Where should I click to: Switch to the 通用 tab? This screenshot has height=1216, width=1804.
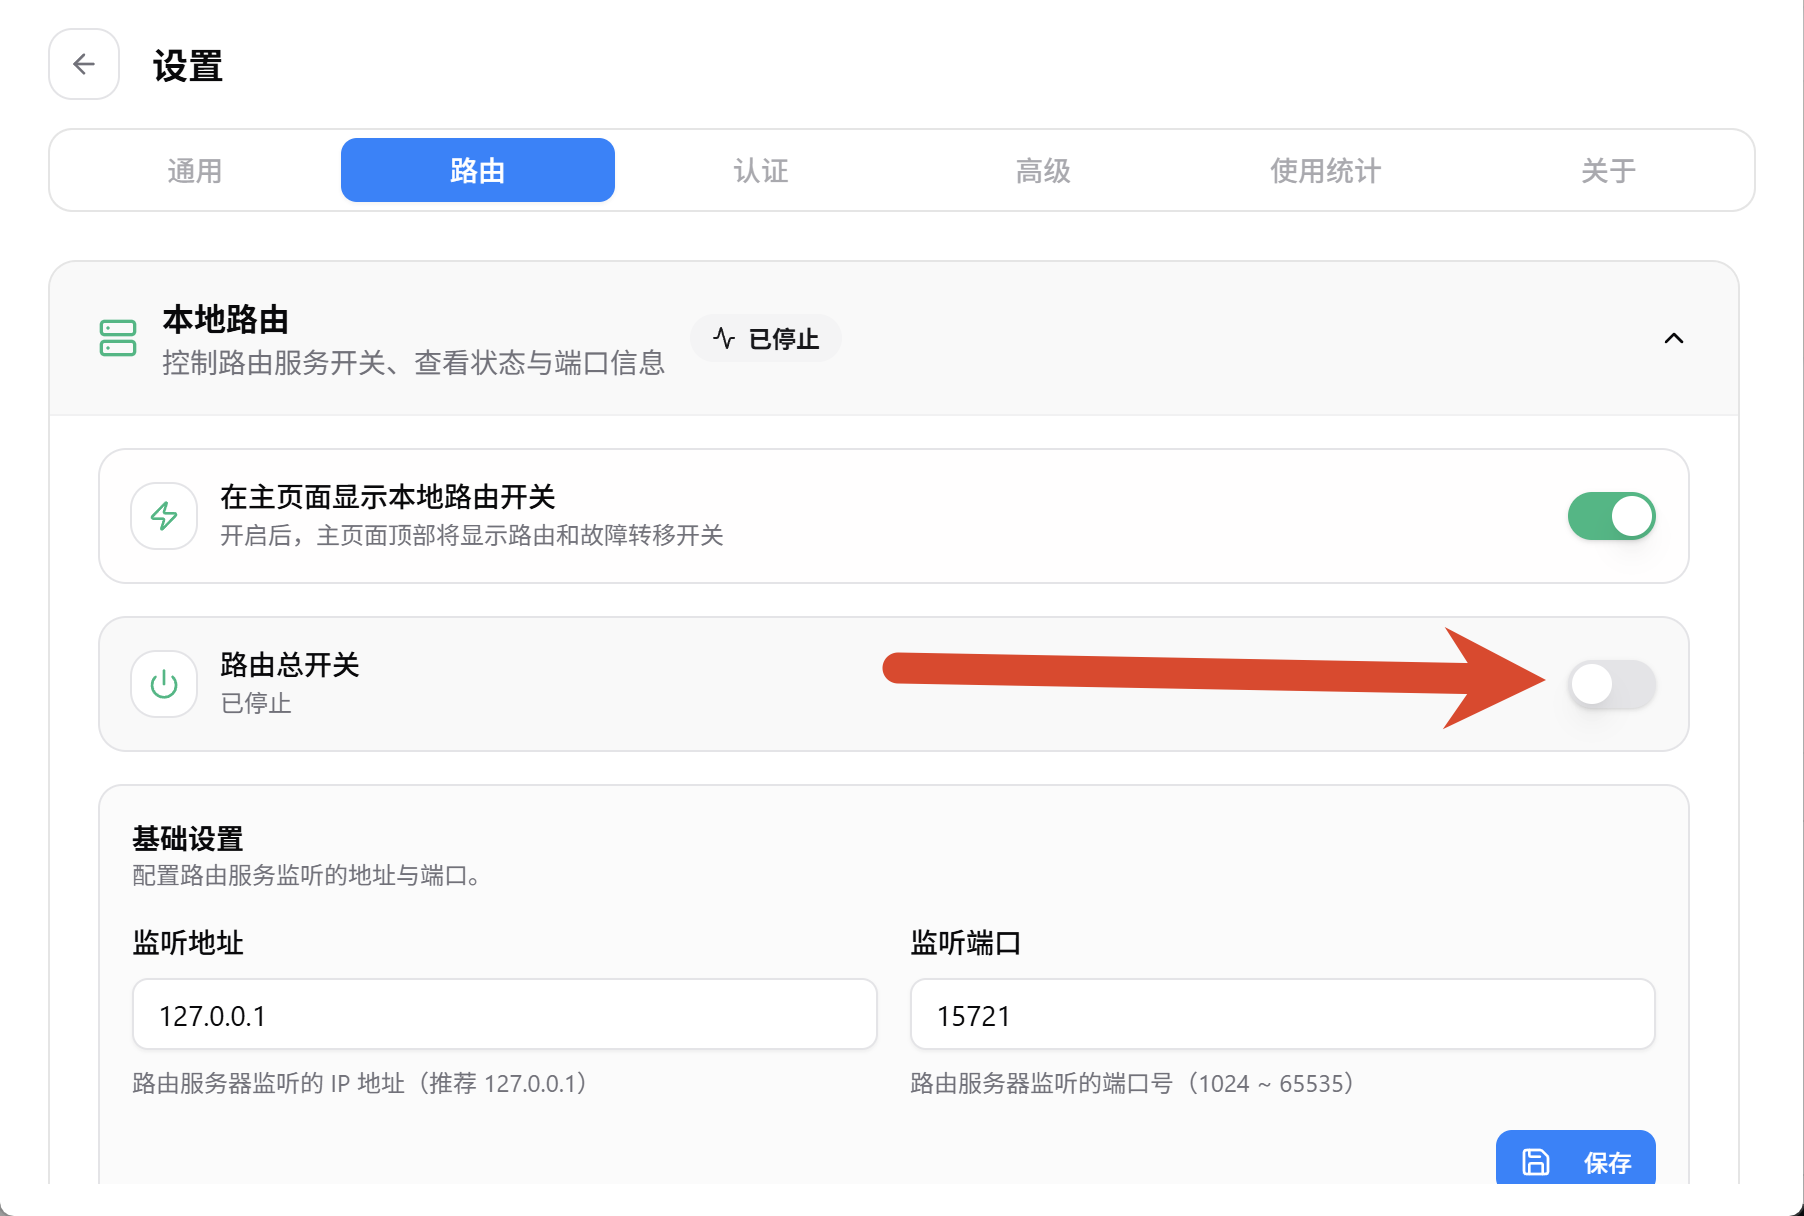[x=195, y=170]
